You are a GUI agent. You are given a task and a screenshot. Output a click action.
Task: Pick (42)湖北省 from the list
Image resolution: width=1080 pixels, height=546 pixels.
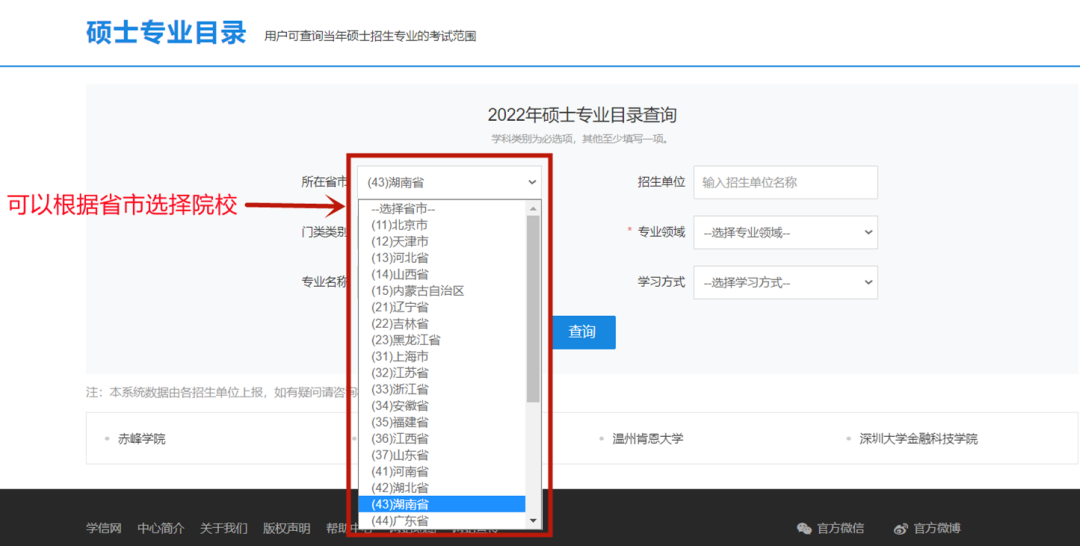coord(442,488)
